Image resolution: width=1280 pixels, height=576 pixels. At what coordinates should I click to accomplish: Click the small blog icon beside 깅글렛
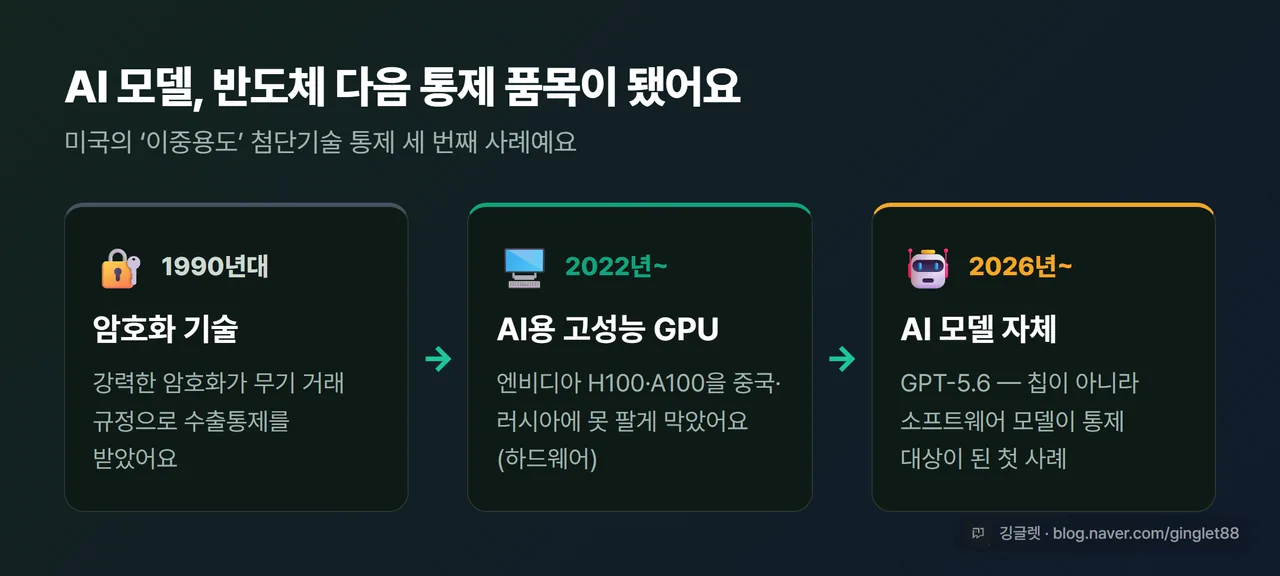978,533
